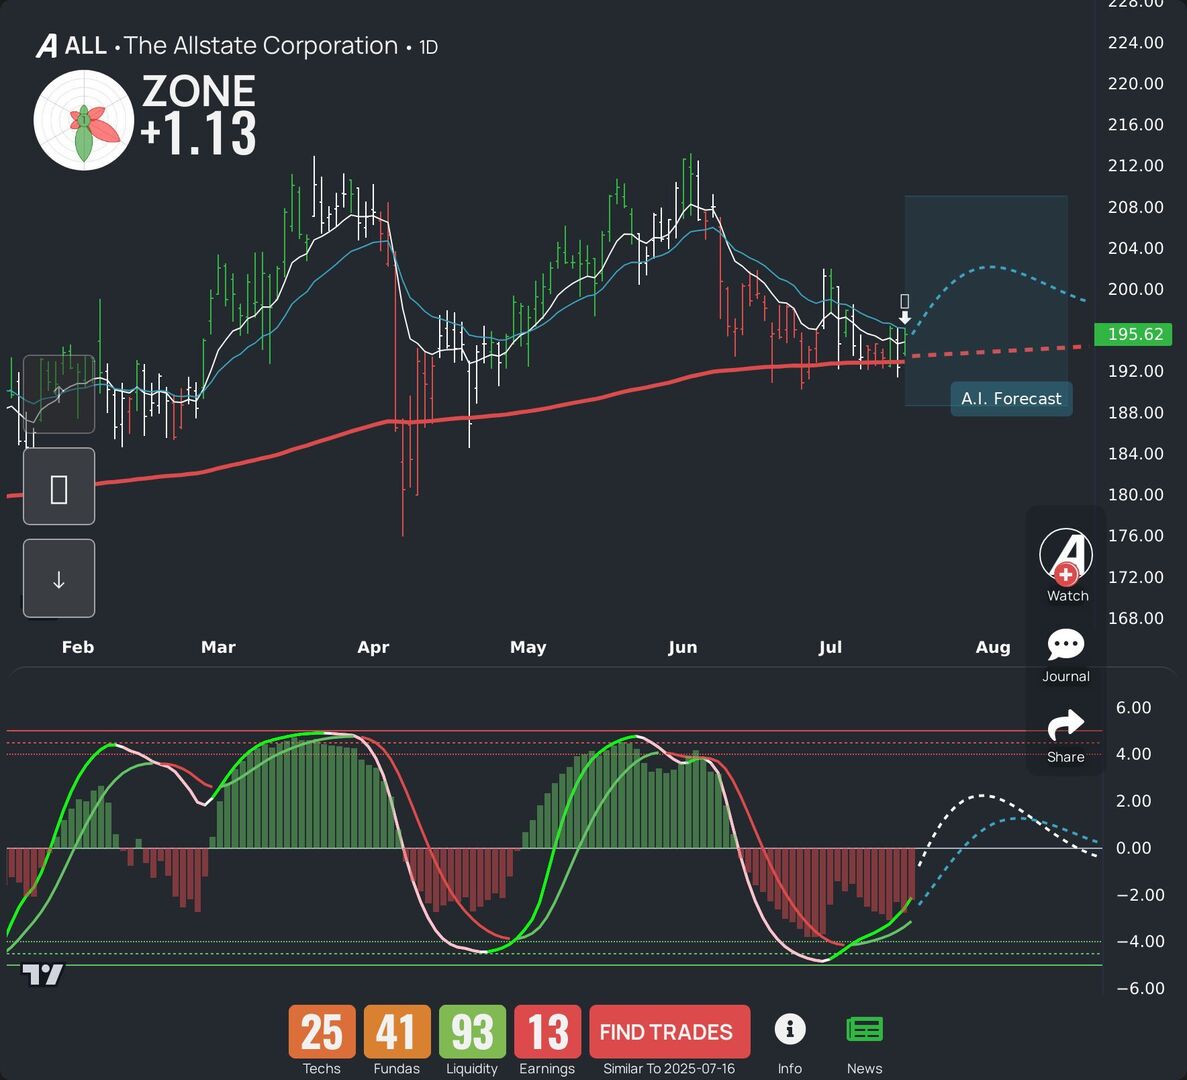This screenshot has width=1187, height=1080.
Task: Open the Watch add-to-watchlist icon
Action: coord(1065,556)
